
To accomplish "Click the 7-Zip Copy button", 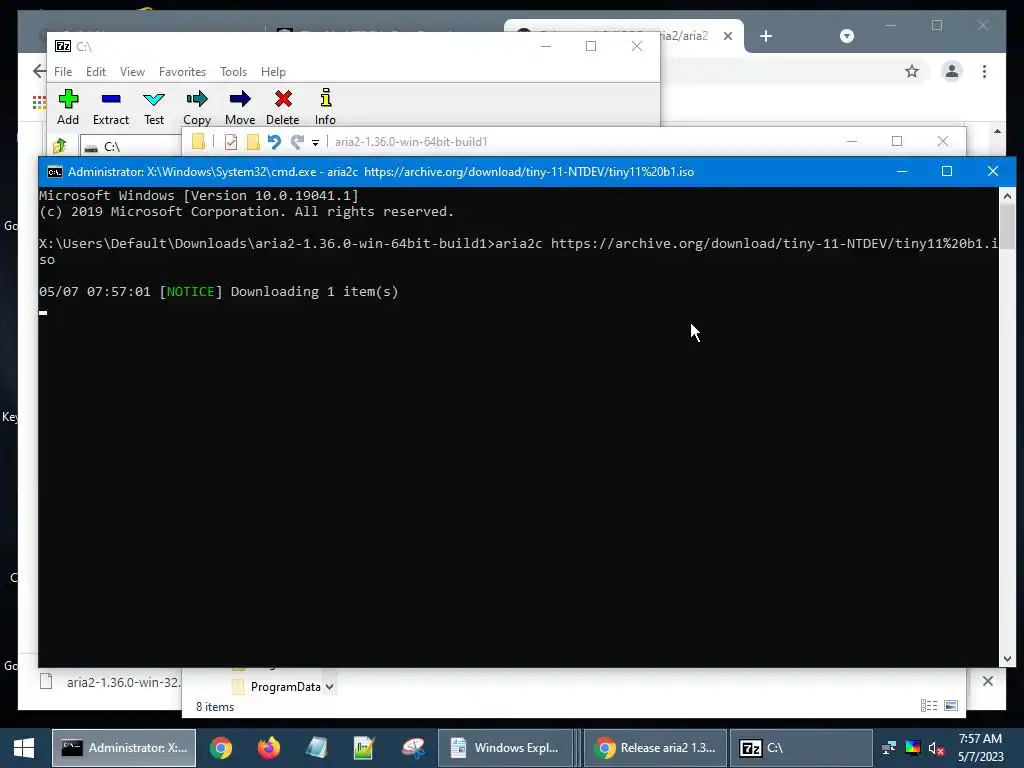I will click(x=197, y=108).
